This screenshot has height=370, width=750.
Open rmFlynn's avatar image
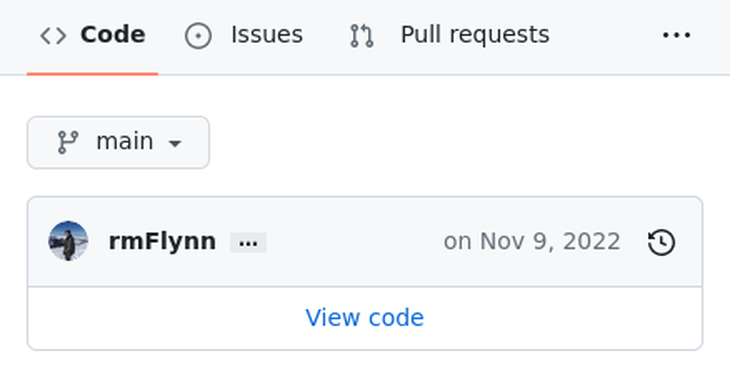pos(68,241)
